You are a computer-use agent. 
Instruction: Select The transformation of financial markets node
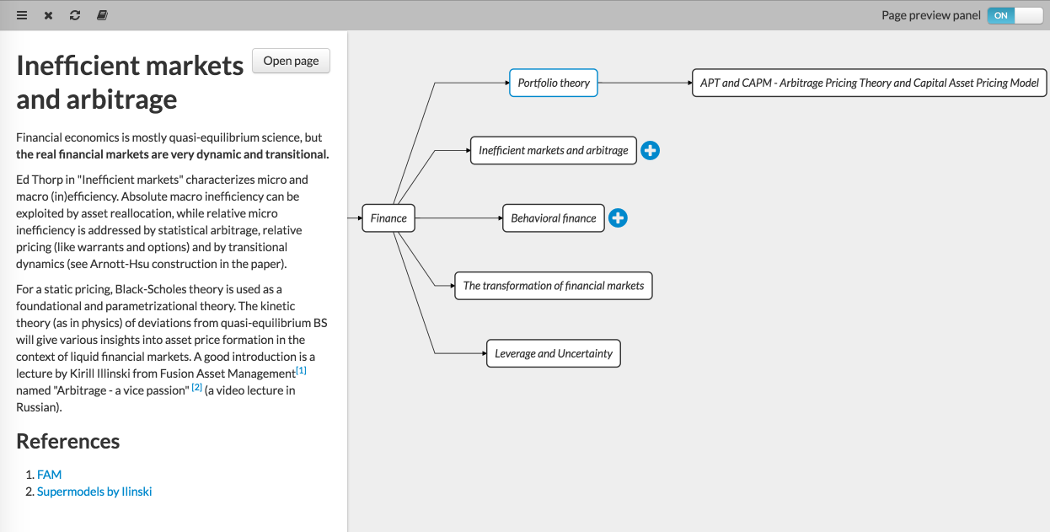553,286
